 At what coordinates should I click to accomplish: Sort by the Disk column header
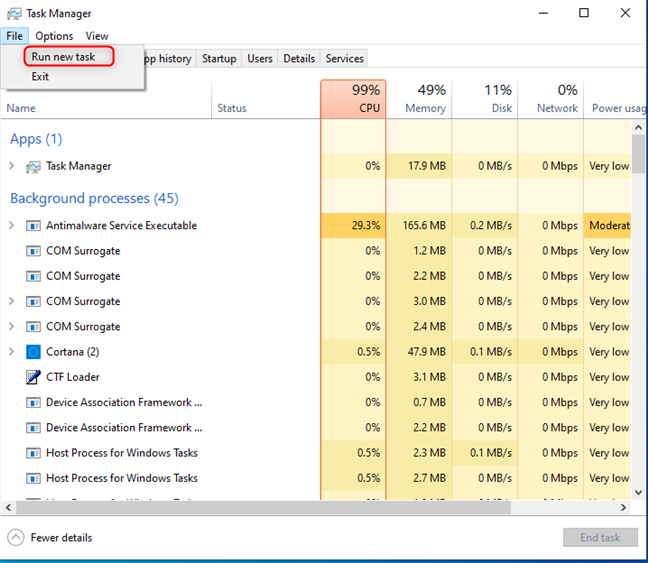(485, 99)
